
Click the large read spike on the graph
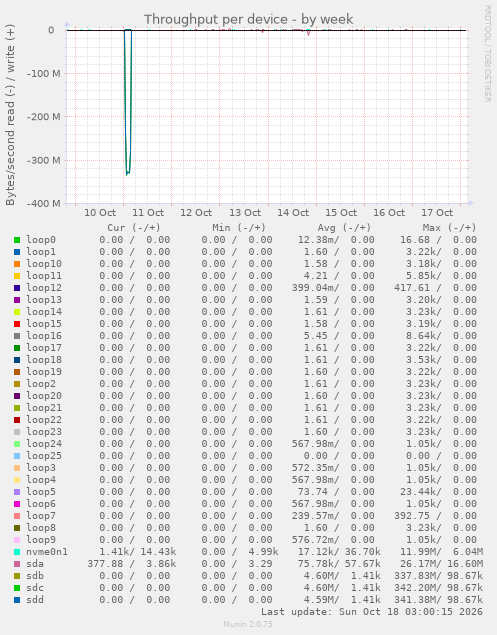[128, 101]
